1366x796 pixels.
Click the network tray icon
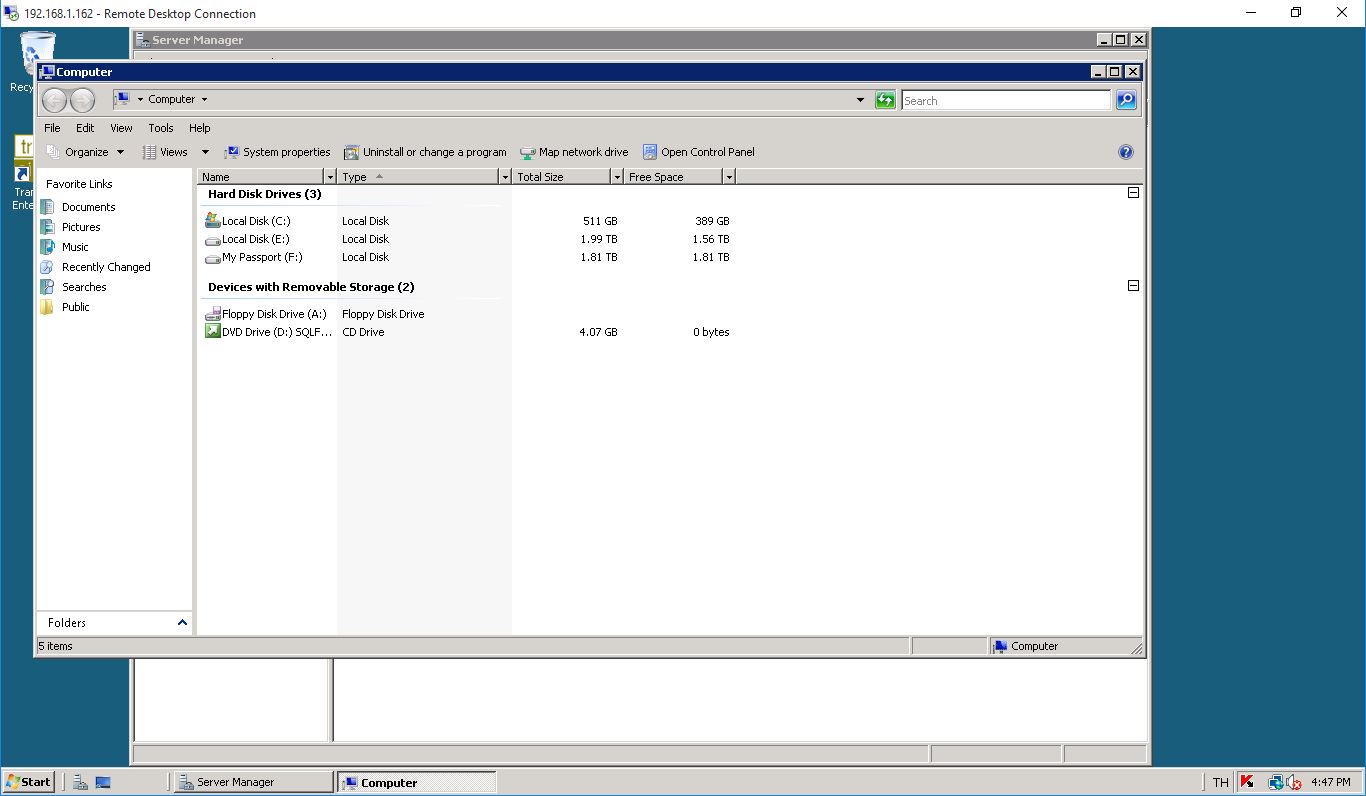(1276, 782)
